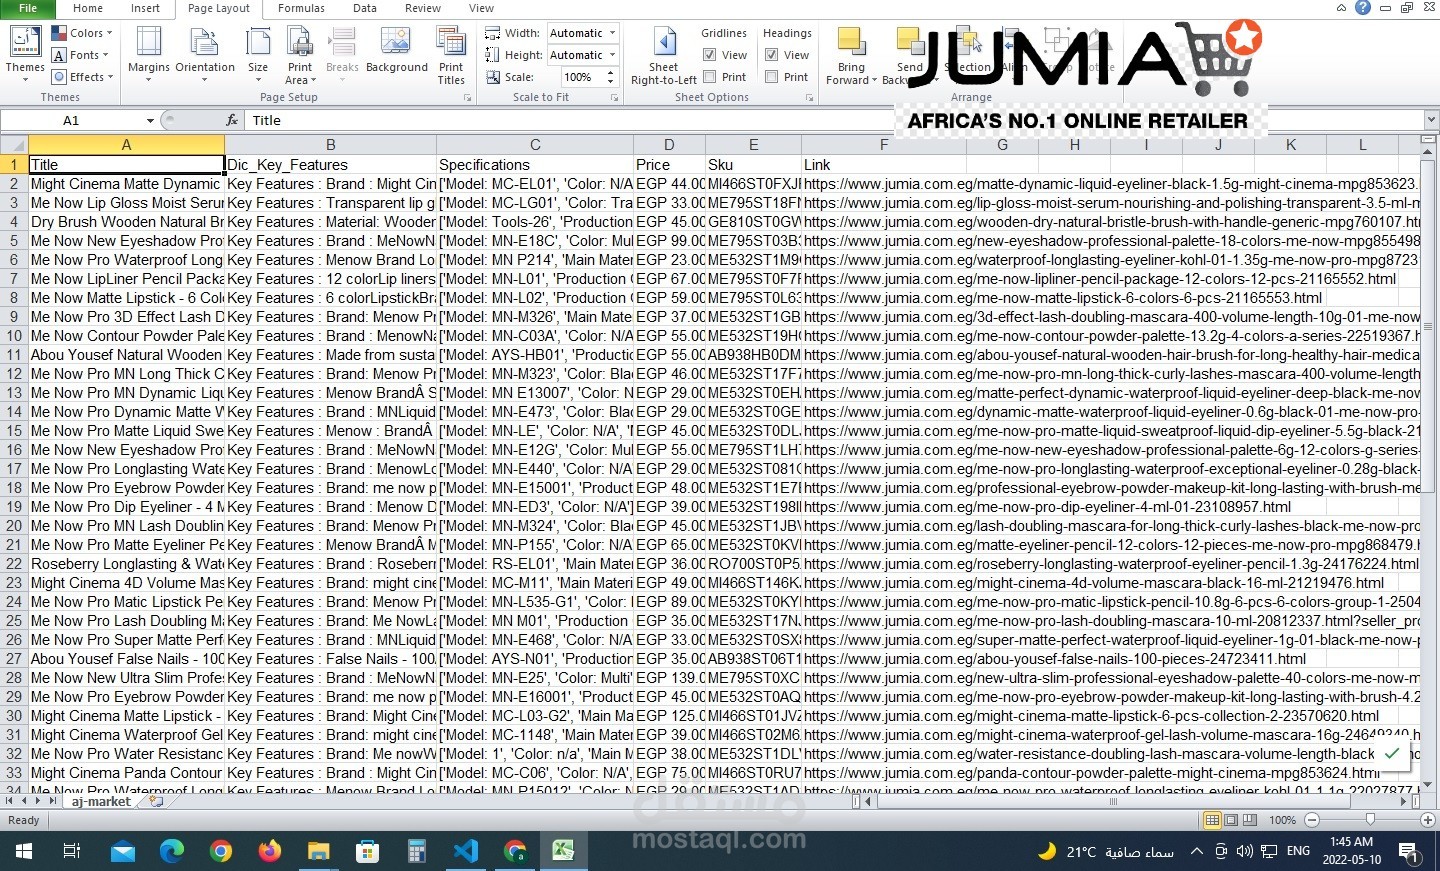Click the Insert Function fx icon
1440x871 pixels.
(x=232, y=120)
